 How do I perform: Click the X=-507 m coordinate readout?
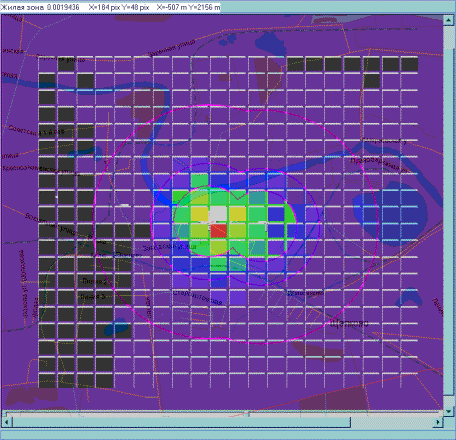172,7
